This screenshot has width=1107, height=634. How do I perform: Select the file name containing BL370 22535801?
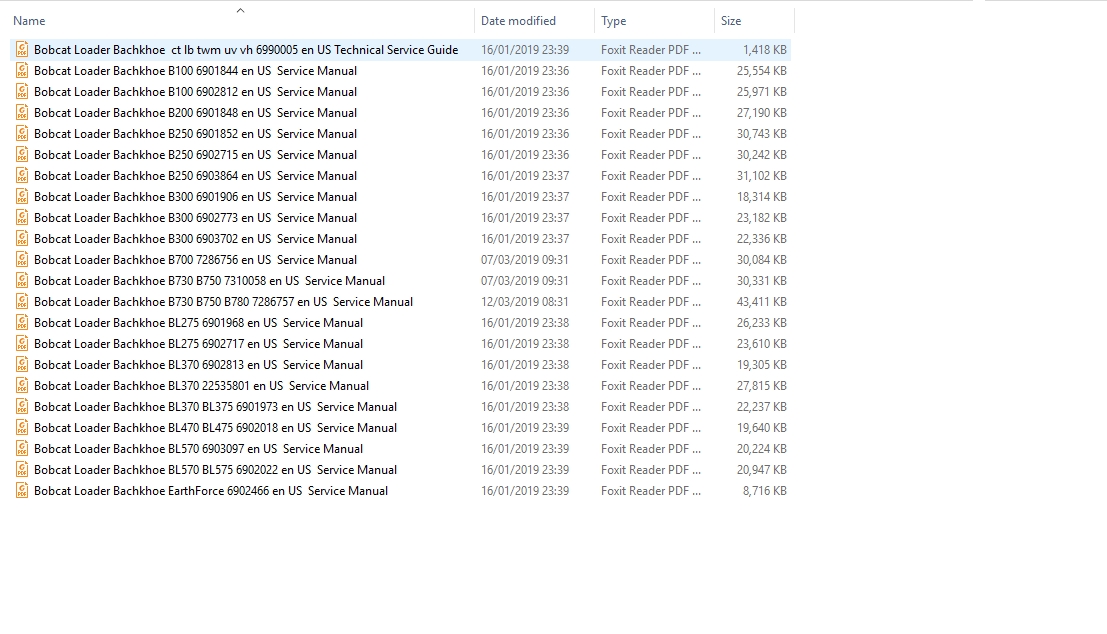click(201, 385)
